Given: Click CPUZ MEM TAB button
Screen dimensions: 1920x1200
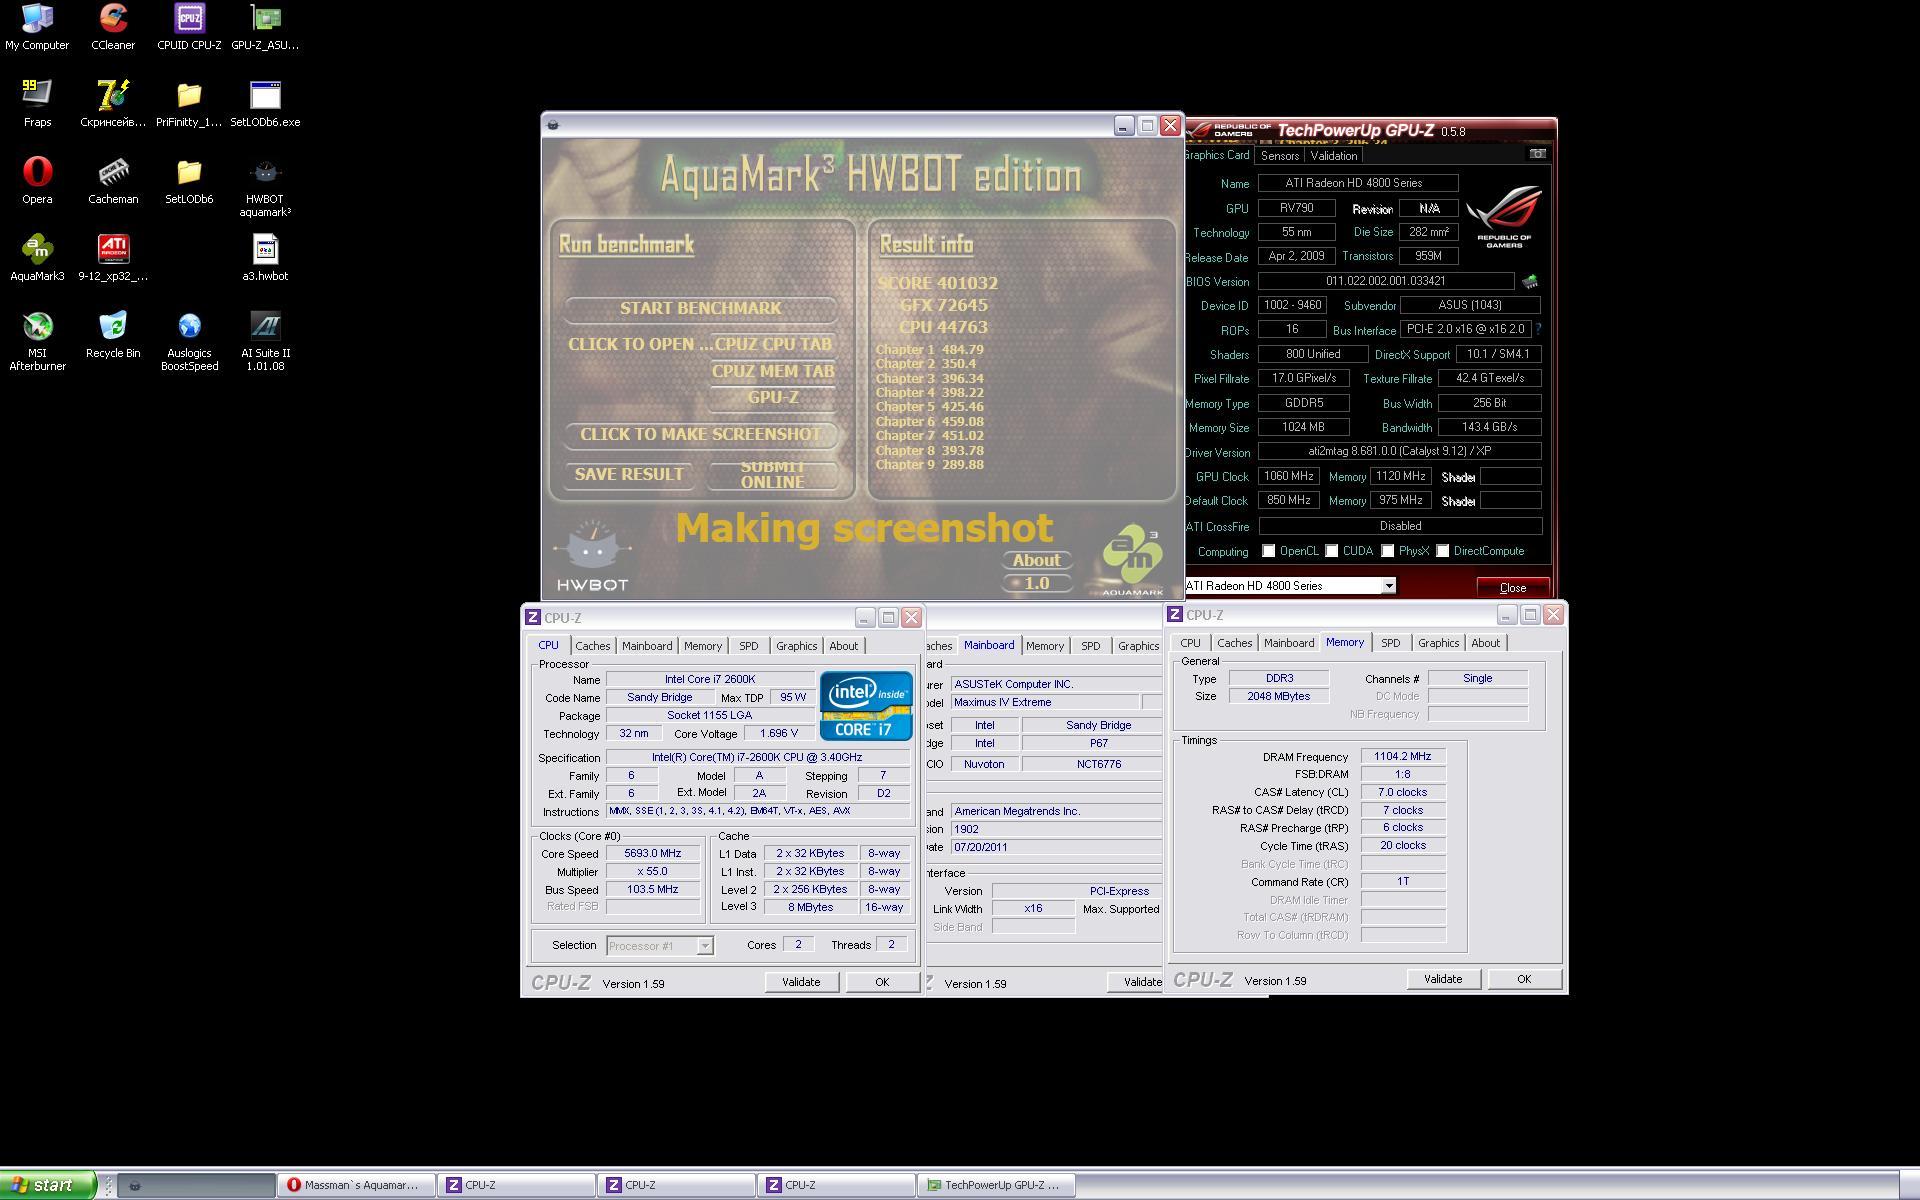Looking at the screenshot, I should [x=773, y=371].
